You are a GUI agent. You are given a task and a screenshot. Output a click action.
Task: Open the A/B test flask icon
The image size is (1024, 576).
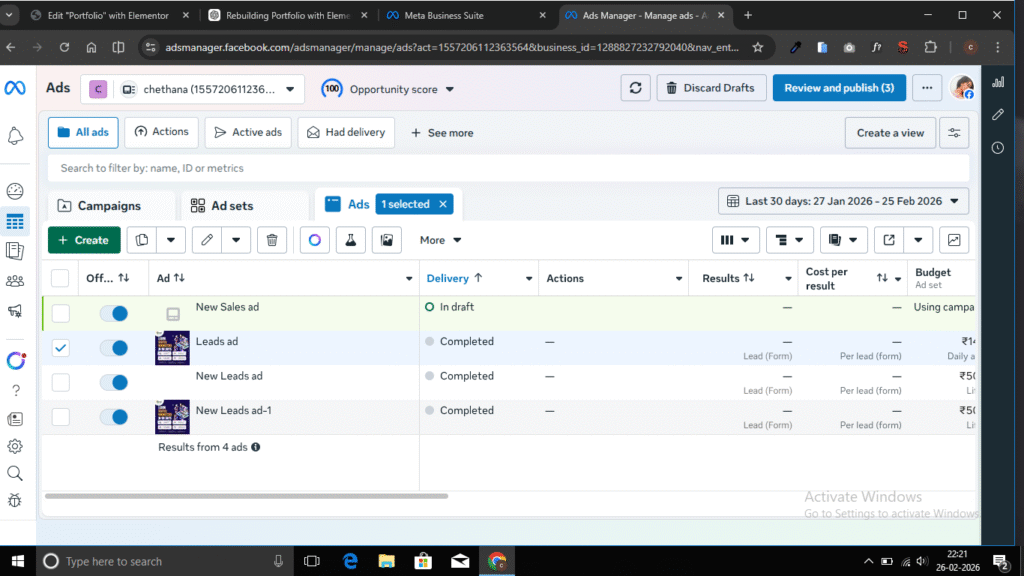pos(350,240)
